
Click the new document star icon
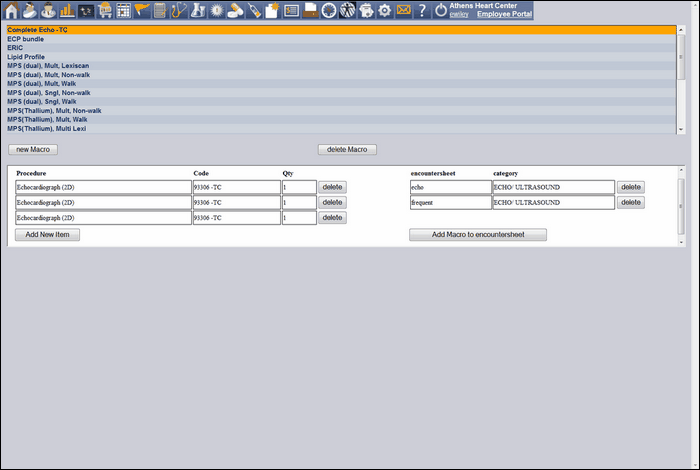[272, 10]
